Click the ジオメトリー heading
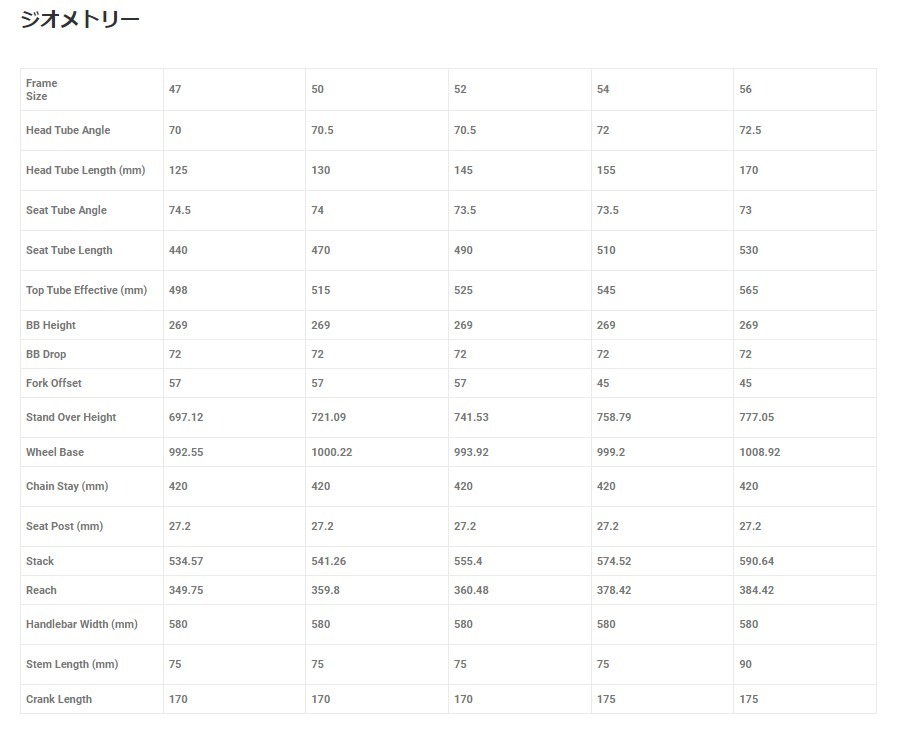899x733 pixels. [80, 19]
